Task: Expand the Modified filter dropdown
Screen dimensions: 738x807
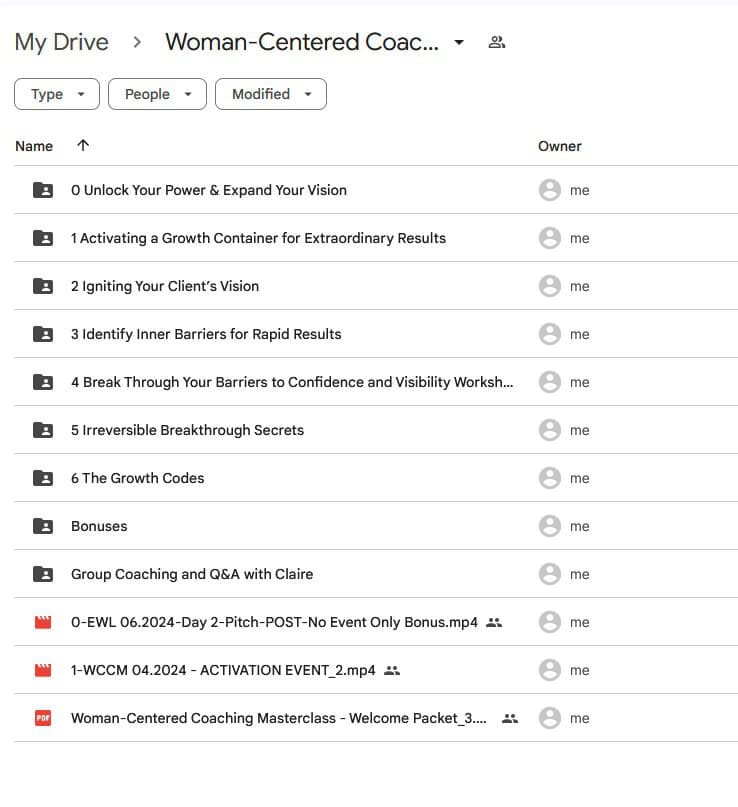Action: 271,94
